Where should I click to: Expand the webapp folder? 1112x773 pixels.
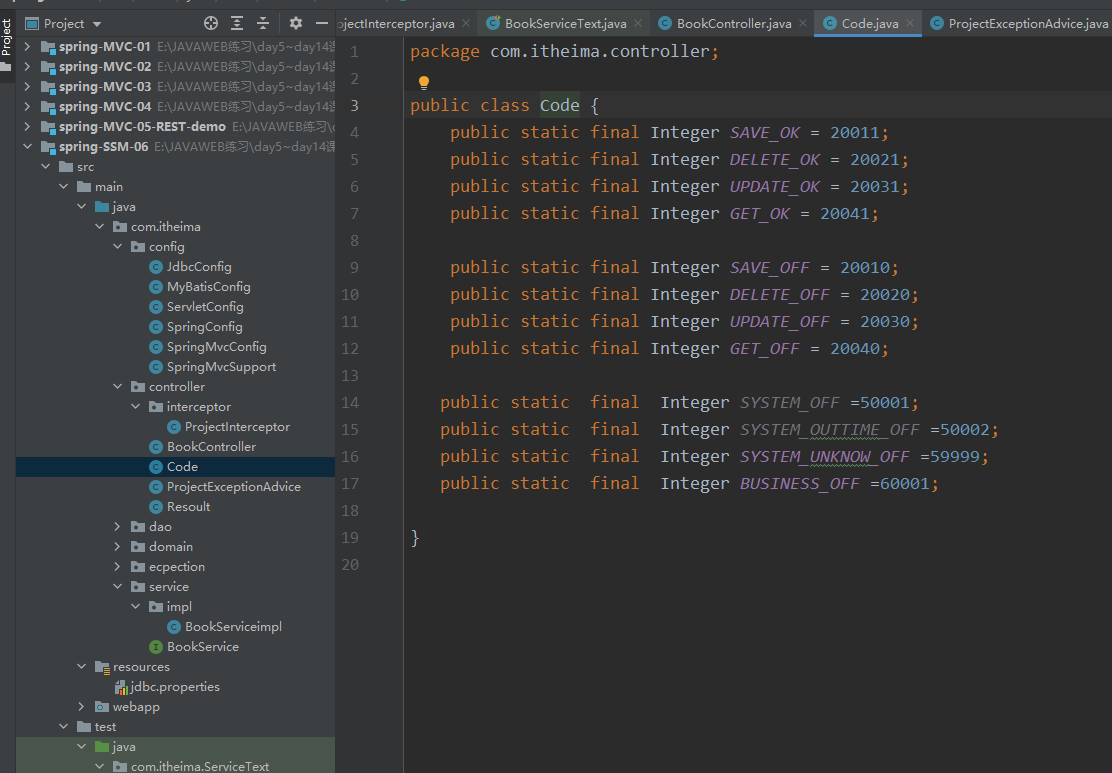(82, 707)
